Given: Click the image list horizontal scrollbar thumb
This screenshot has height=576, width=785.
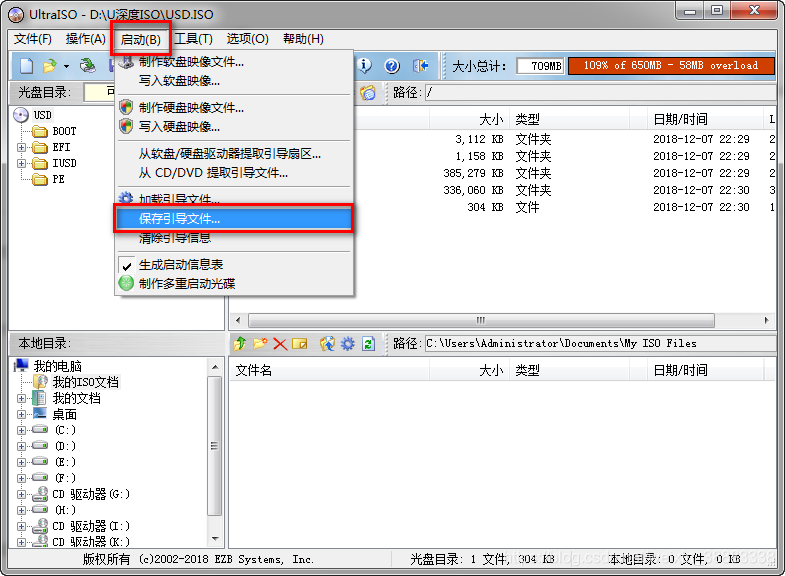Looking at the screenshot, I should pos(481,320).
